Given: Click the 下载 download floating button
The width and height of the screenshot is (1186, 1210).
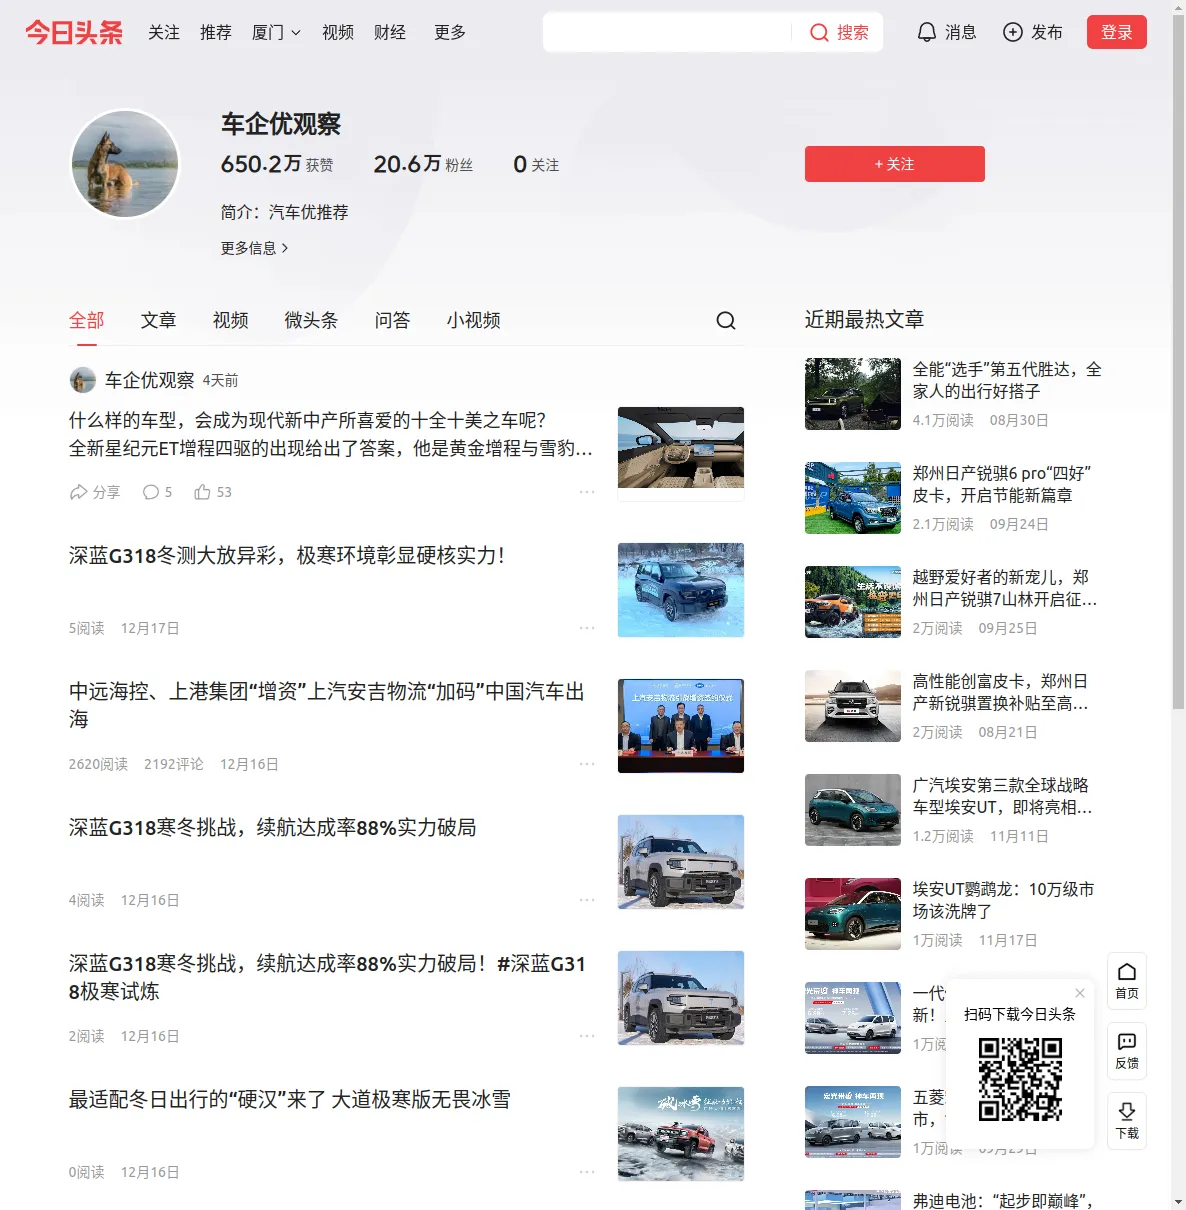Looking at the screenshot, I should (x=1127, y=1121).
